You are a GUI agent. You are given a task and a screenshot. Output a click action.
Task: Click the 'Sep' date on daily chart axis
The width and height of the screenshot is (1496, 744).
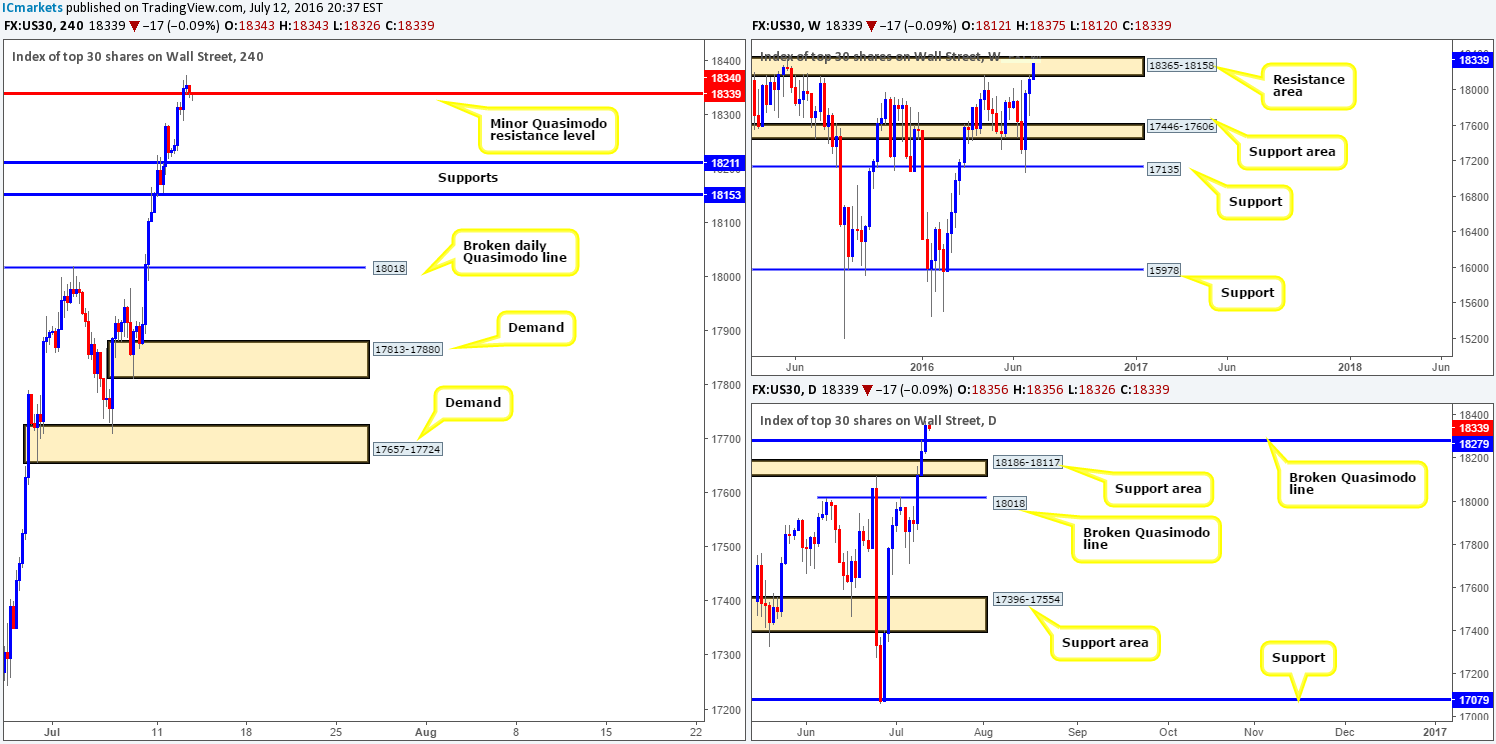coord(1078,732)
